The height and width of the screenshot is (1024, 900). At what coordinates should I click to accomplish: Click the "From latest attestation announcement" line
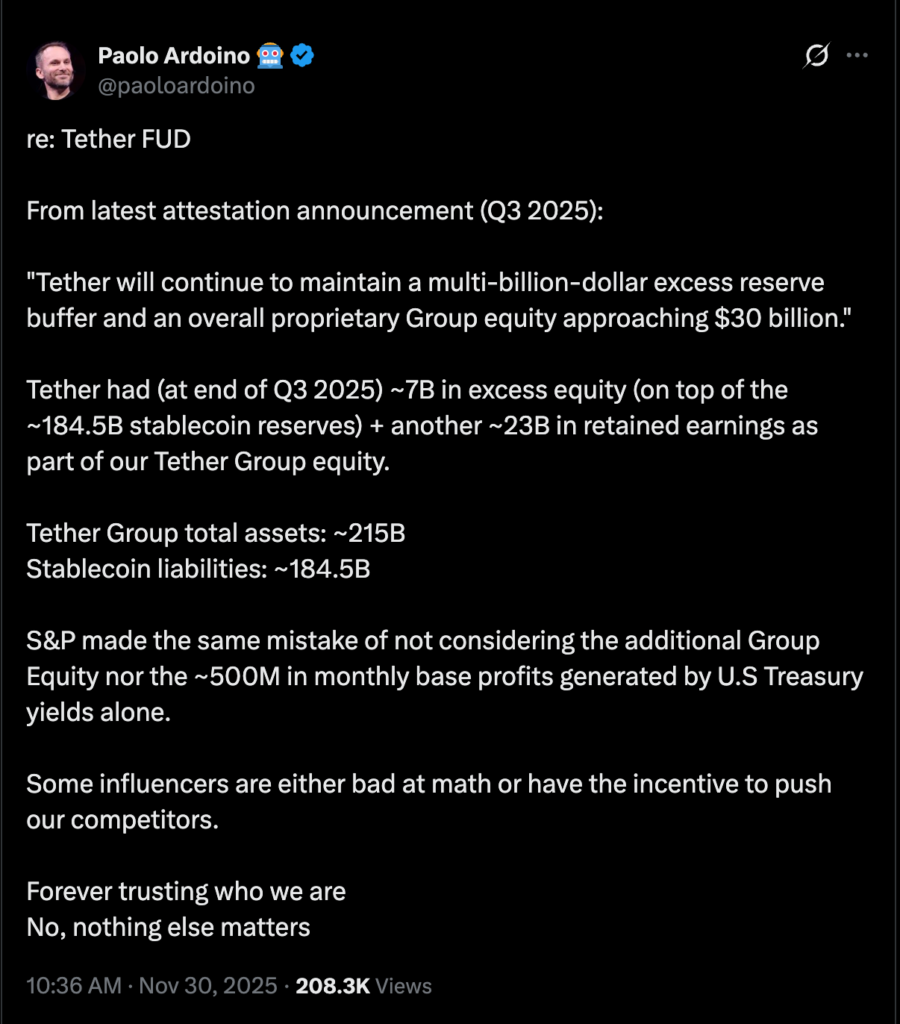[x=315, y=211]
